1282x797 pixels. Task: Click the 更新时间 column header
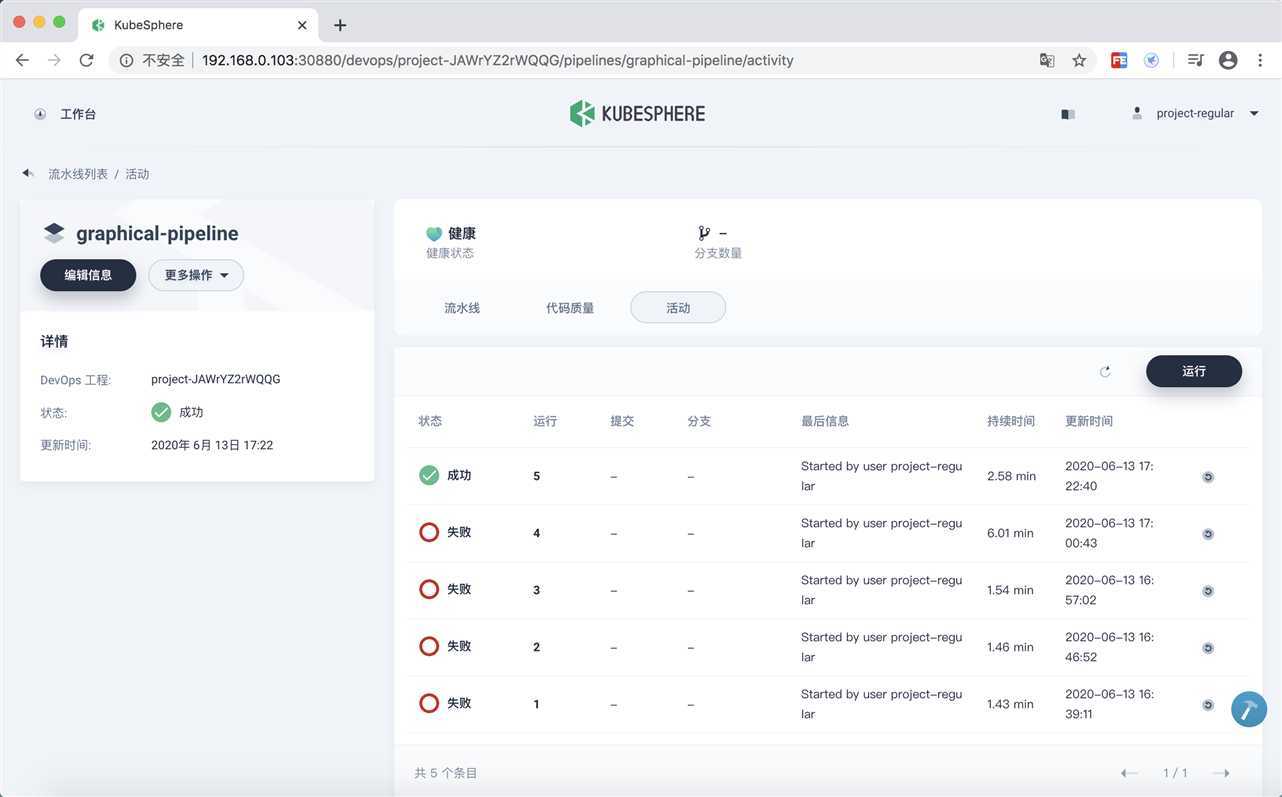tap(1089, 421)
